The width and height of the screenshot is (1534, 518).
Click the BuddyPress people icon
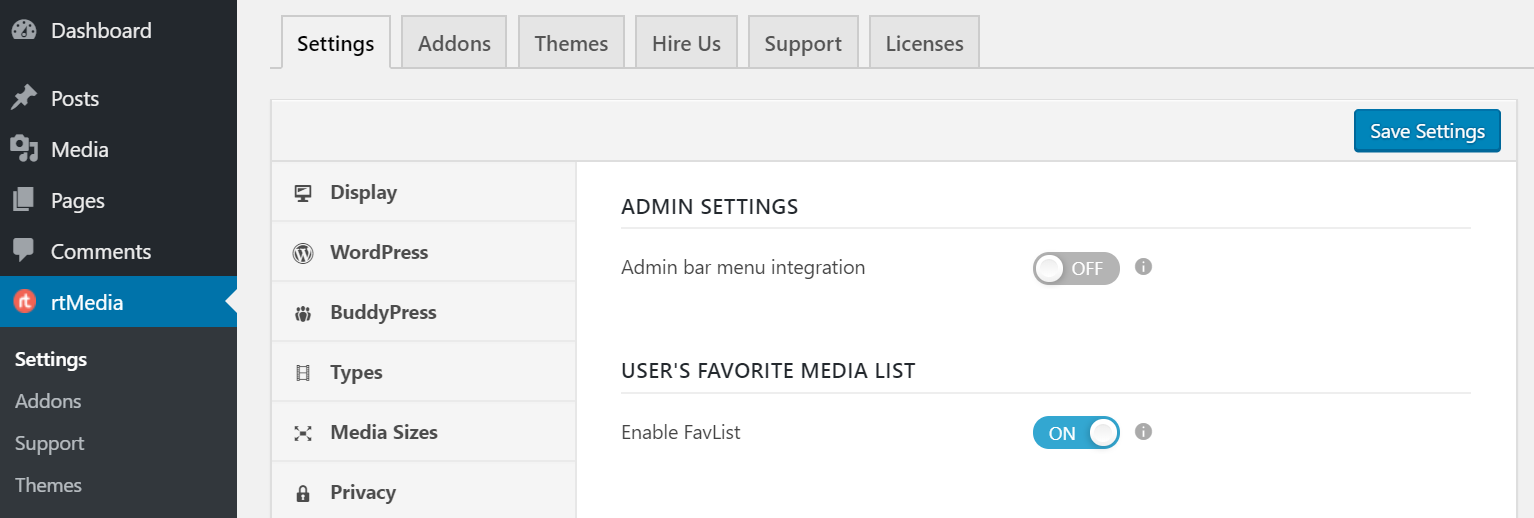pyautogui.click(x=303, y=313)
